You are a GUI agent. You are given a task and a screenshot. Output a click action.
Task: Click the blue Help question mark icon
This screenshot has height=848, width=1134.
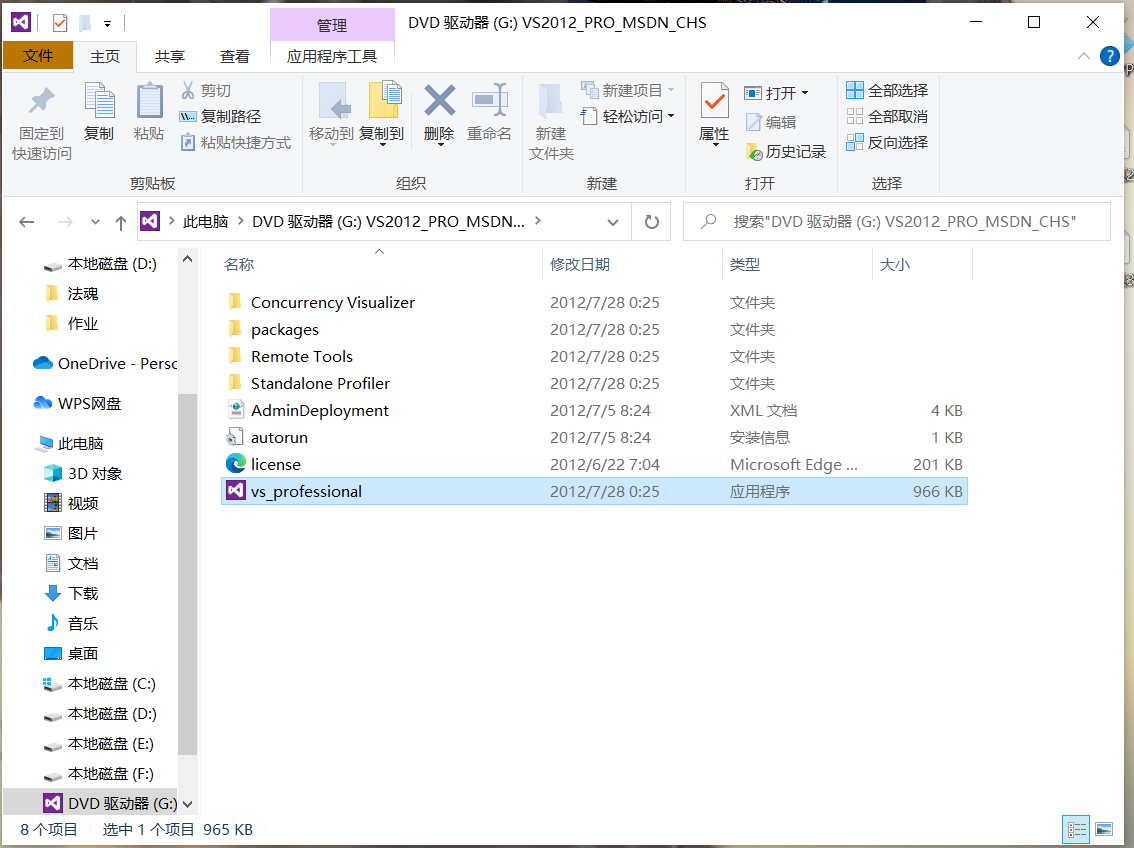(x=1109, y=56)
